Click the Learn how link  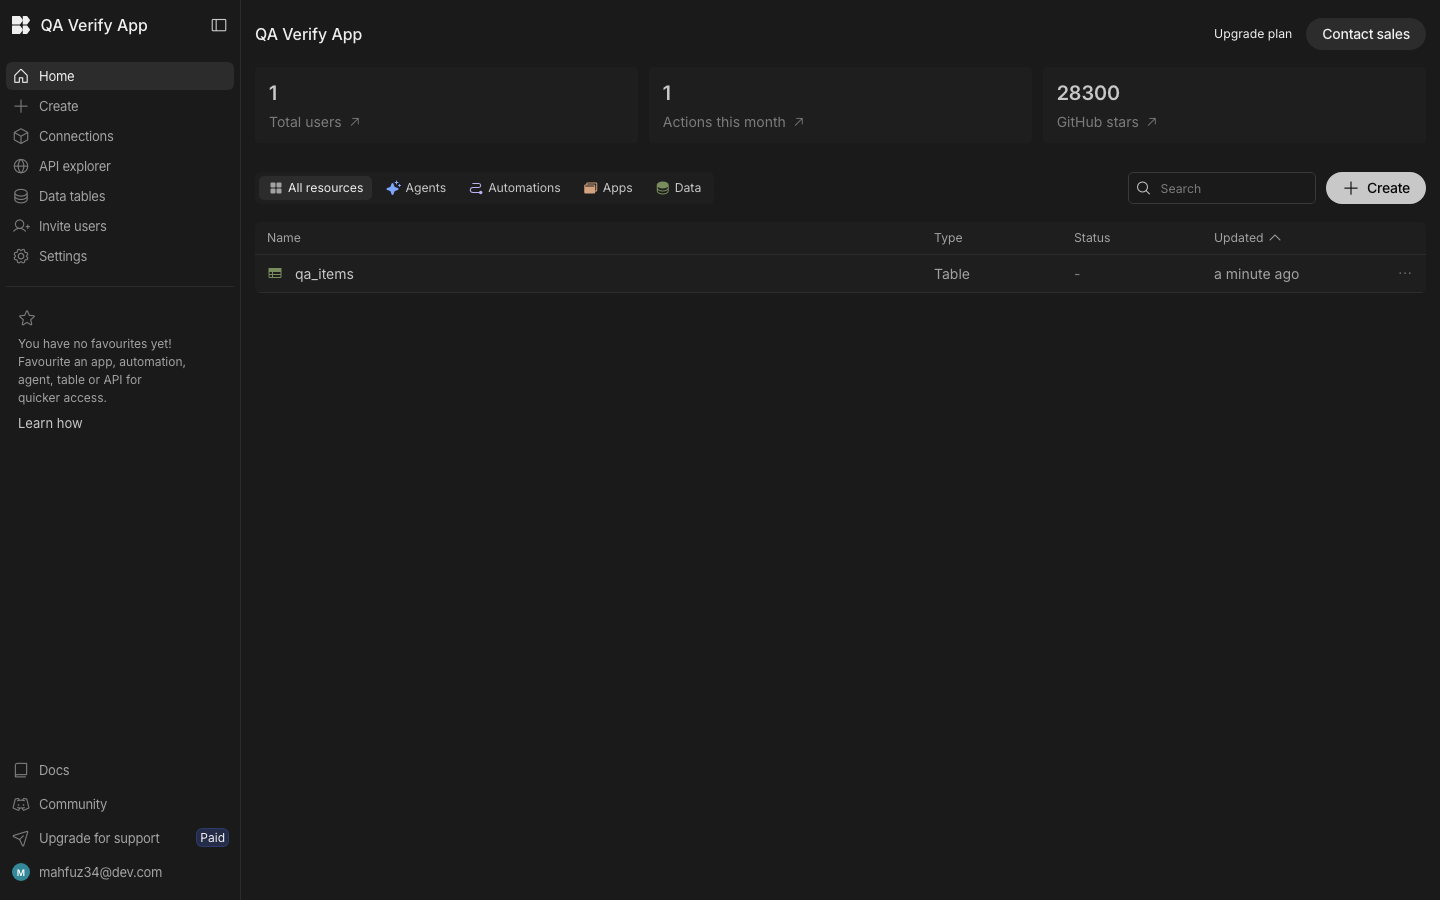click(x=50, y=423)
